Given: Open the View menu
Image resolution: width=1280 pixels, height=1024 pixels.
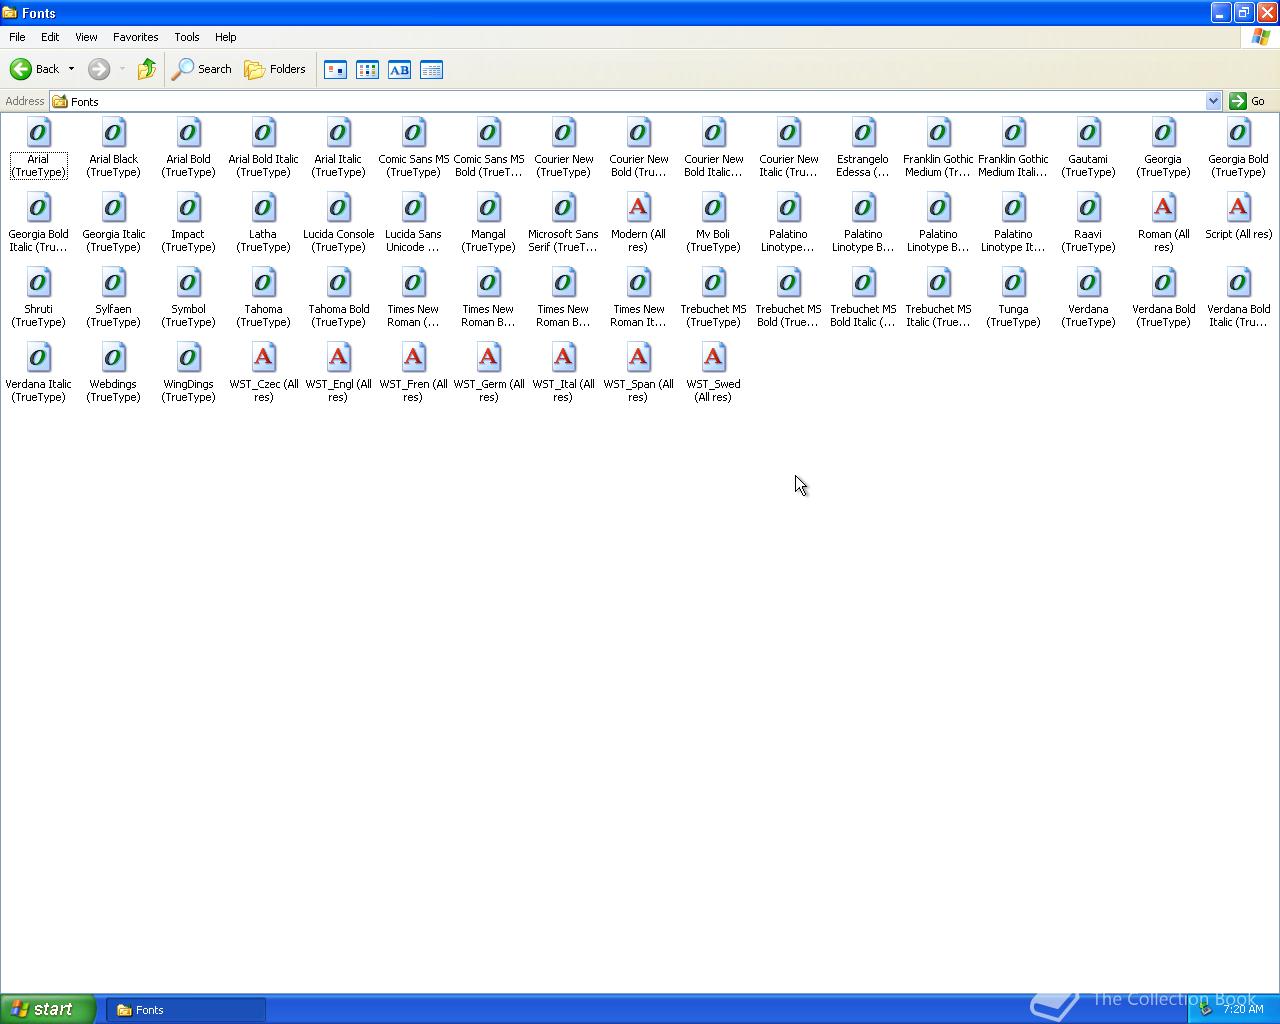Looking at the screenshot, I should pos(86,37).
